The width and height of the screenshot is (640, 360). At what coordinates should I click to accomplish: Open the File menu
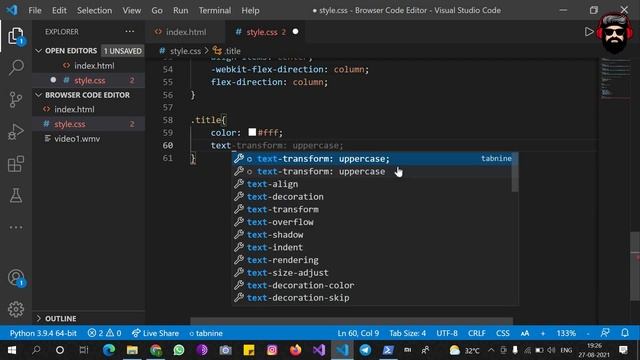pyautogui.click(x=35, y=10)
